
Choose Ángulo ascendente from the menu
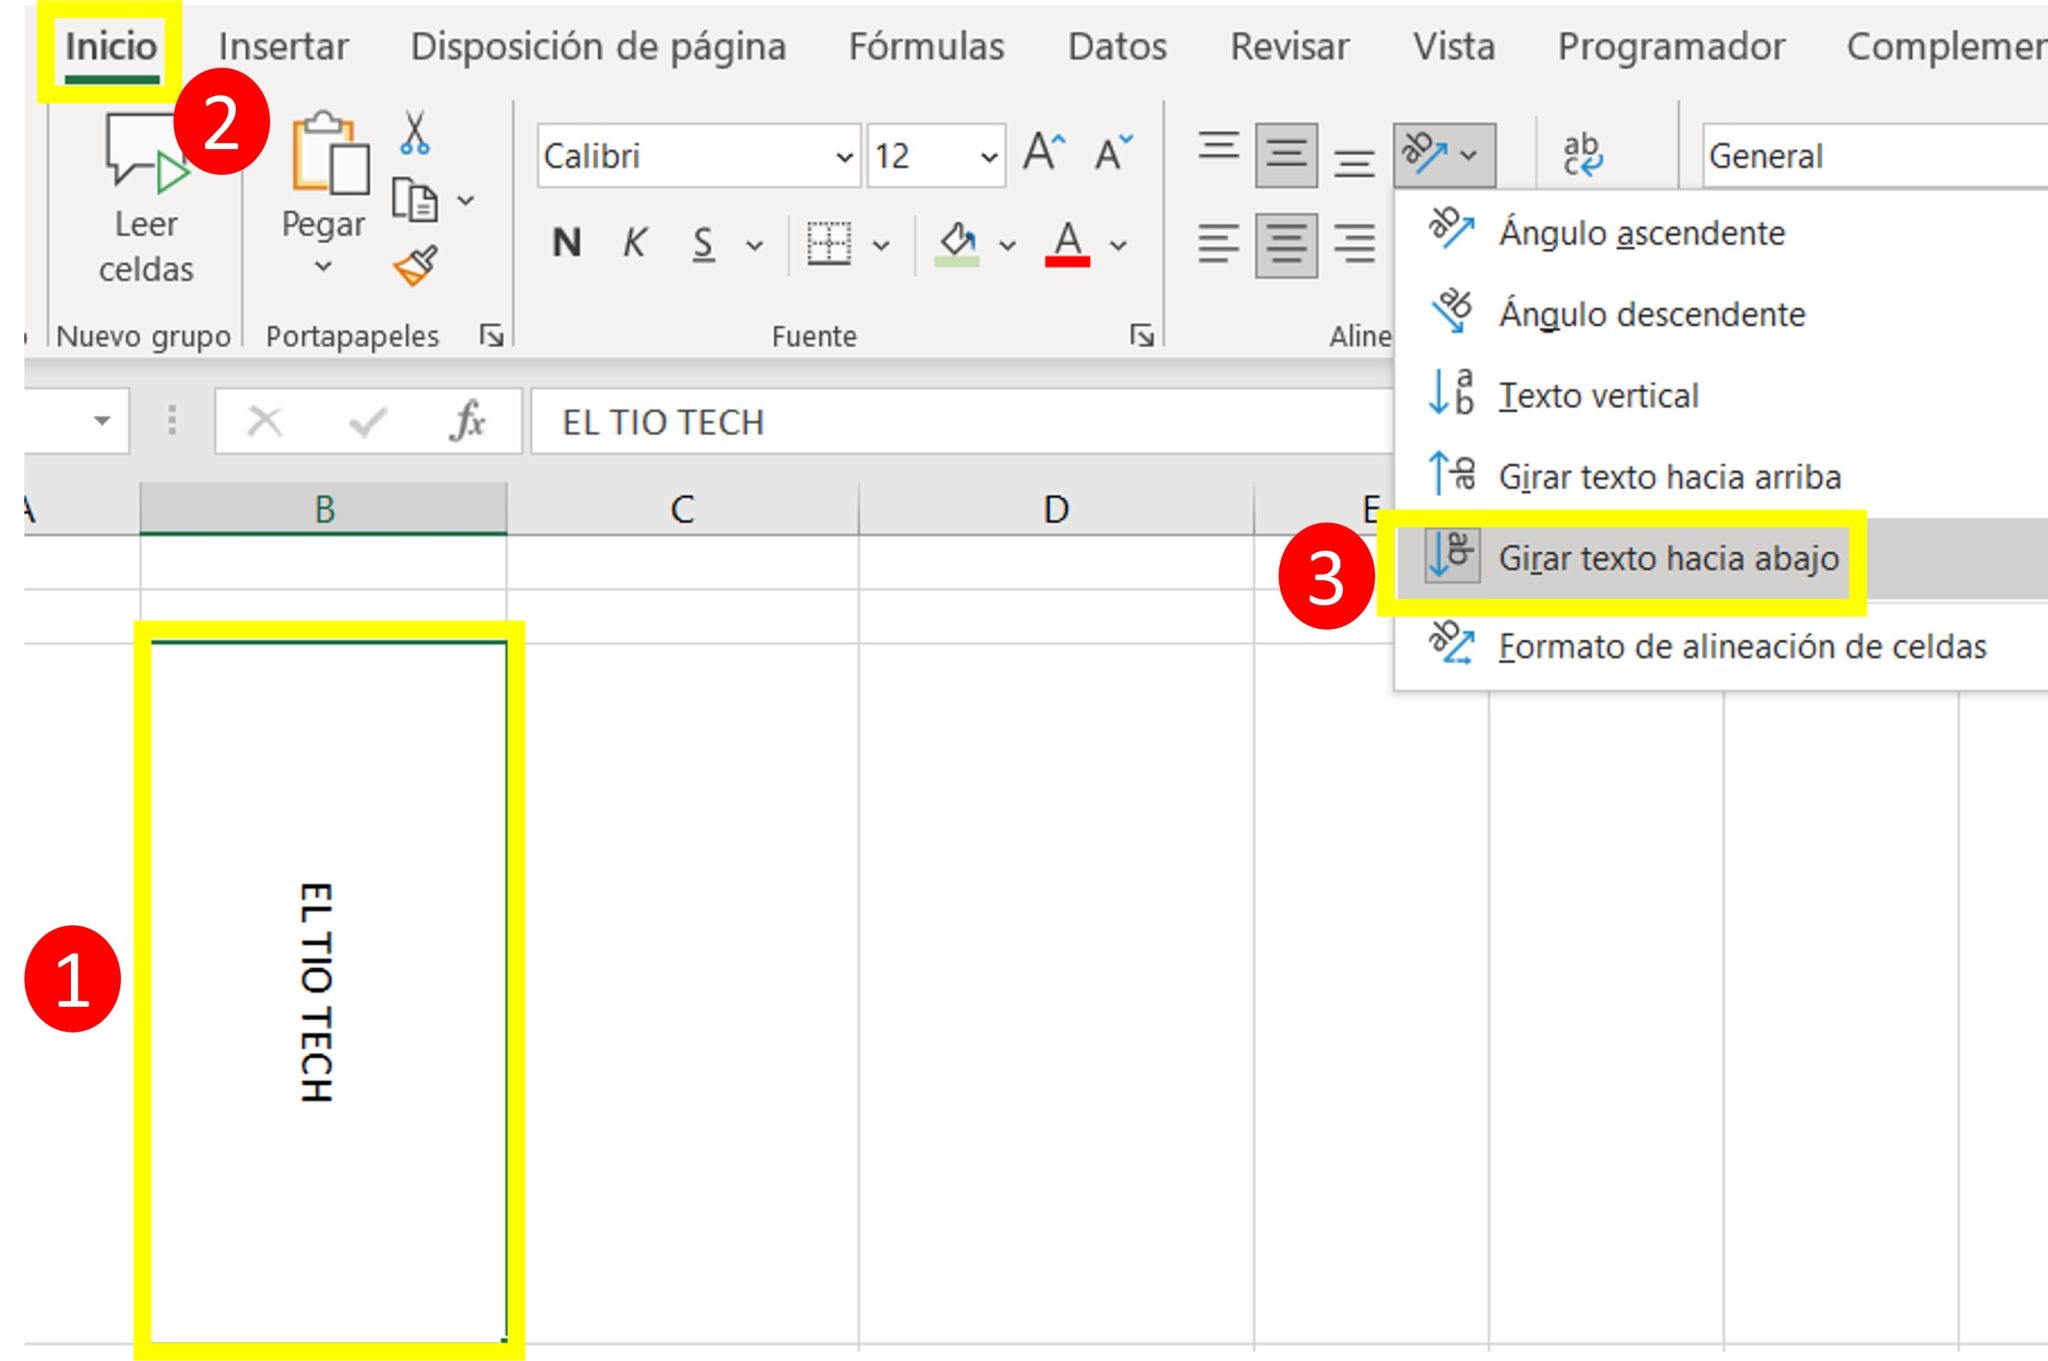(1640, 232)
